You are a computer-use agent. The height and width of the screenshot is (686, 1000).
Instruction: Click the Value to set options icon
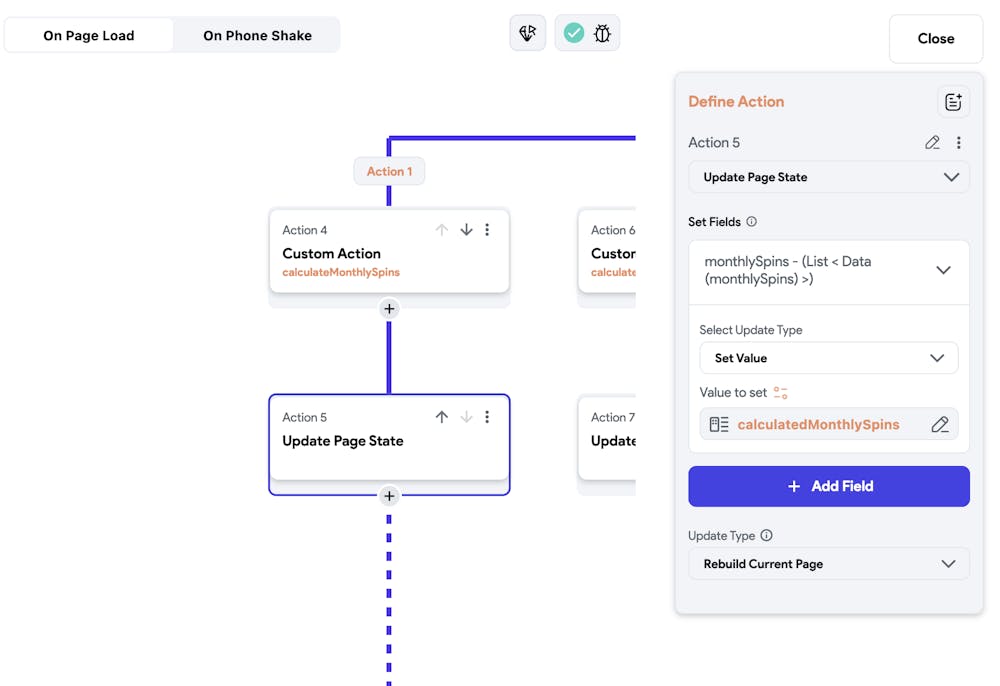coord(781,393)
